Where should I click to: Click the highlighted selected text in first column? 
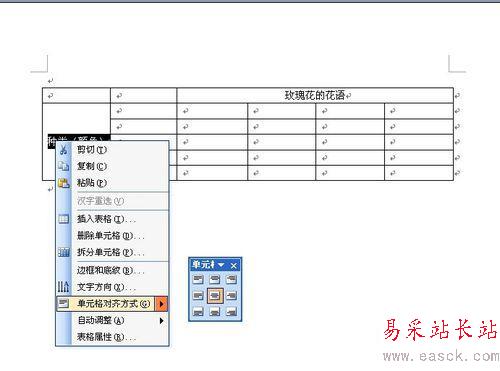pyautogui.click(x=79, y=138)
